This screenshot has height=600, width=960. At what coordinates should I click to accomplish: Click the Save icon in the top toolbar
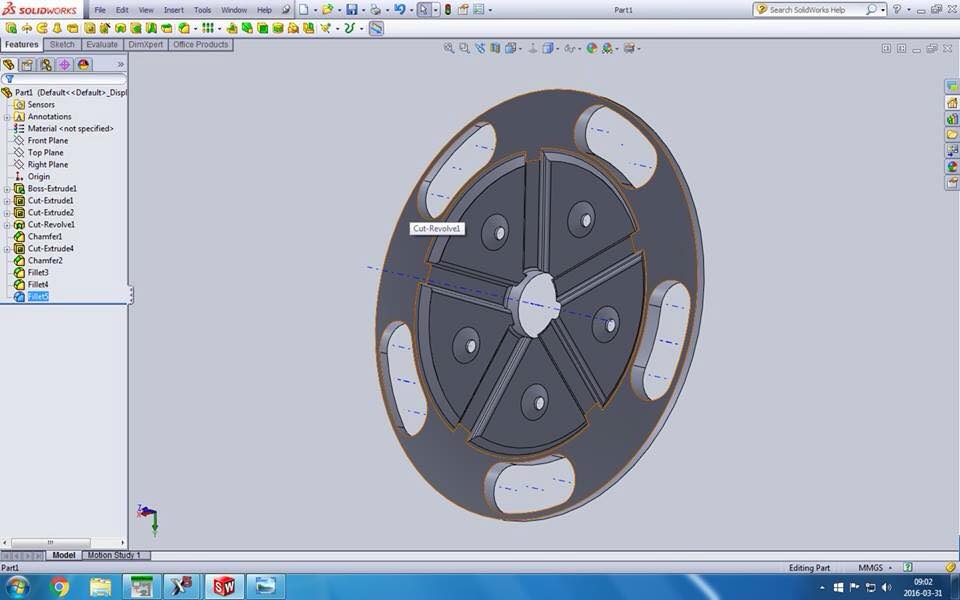[x=351, y=10]
